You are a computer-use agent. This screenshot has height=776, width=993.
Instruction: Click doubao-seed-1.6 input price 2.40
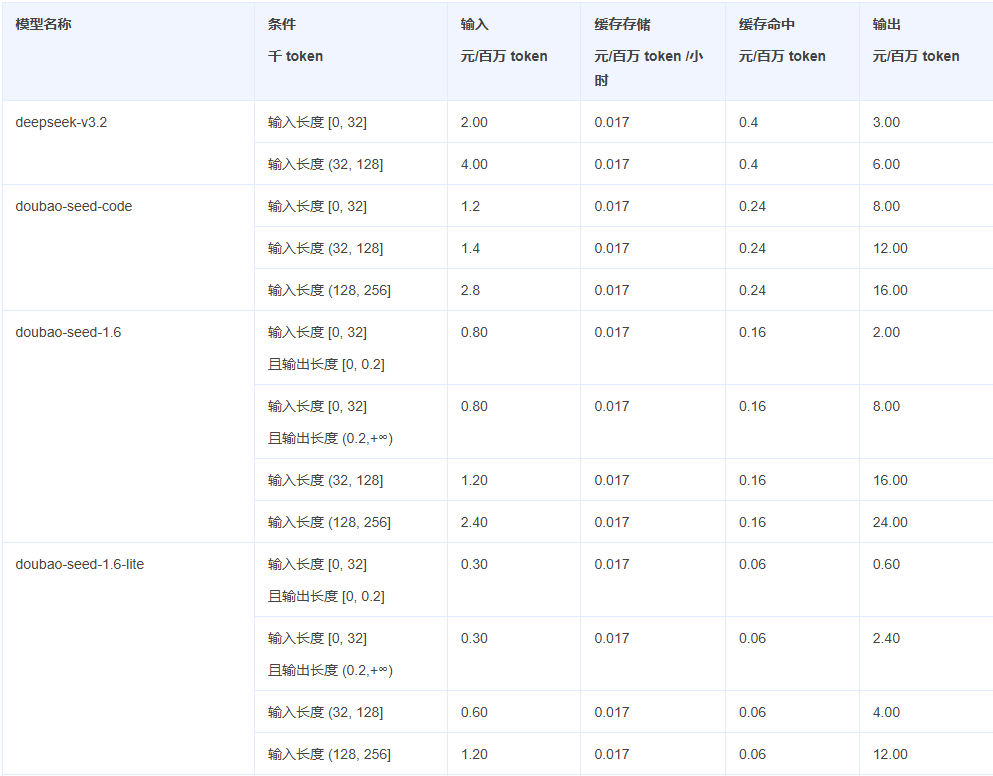click(474, 522)
